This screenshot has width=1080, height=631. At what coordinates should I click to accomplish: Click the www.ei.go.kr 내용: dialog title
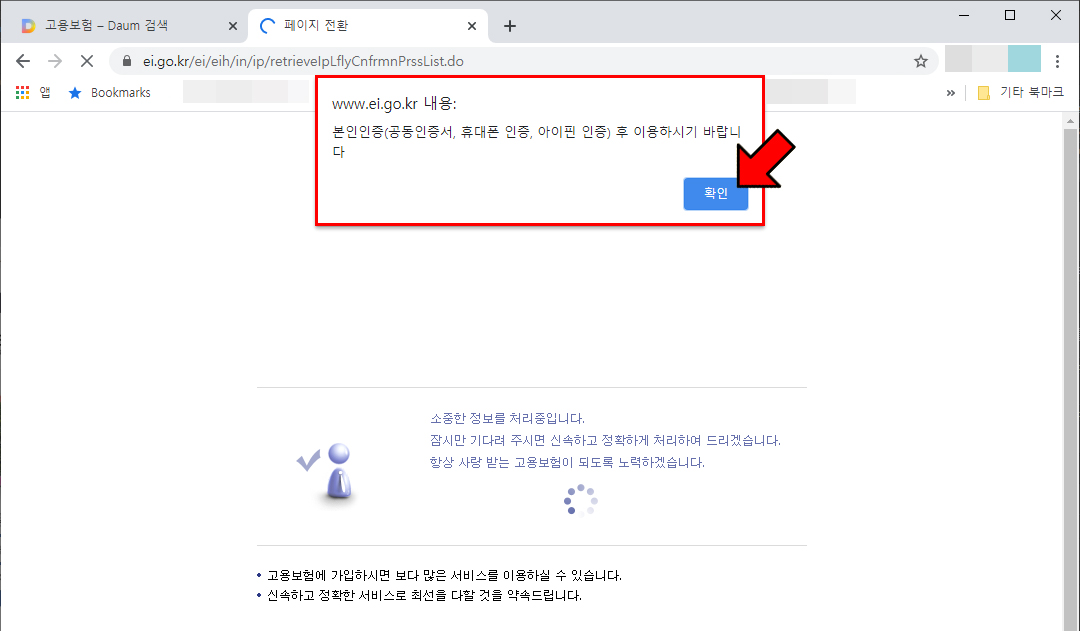(x=394, y=104)
